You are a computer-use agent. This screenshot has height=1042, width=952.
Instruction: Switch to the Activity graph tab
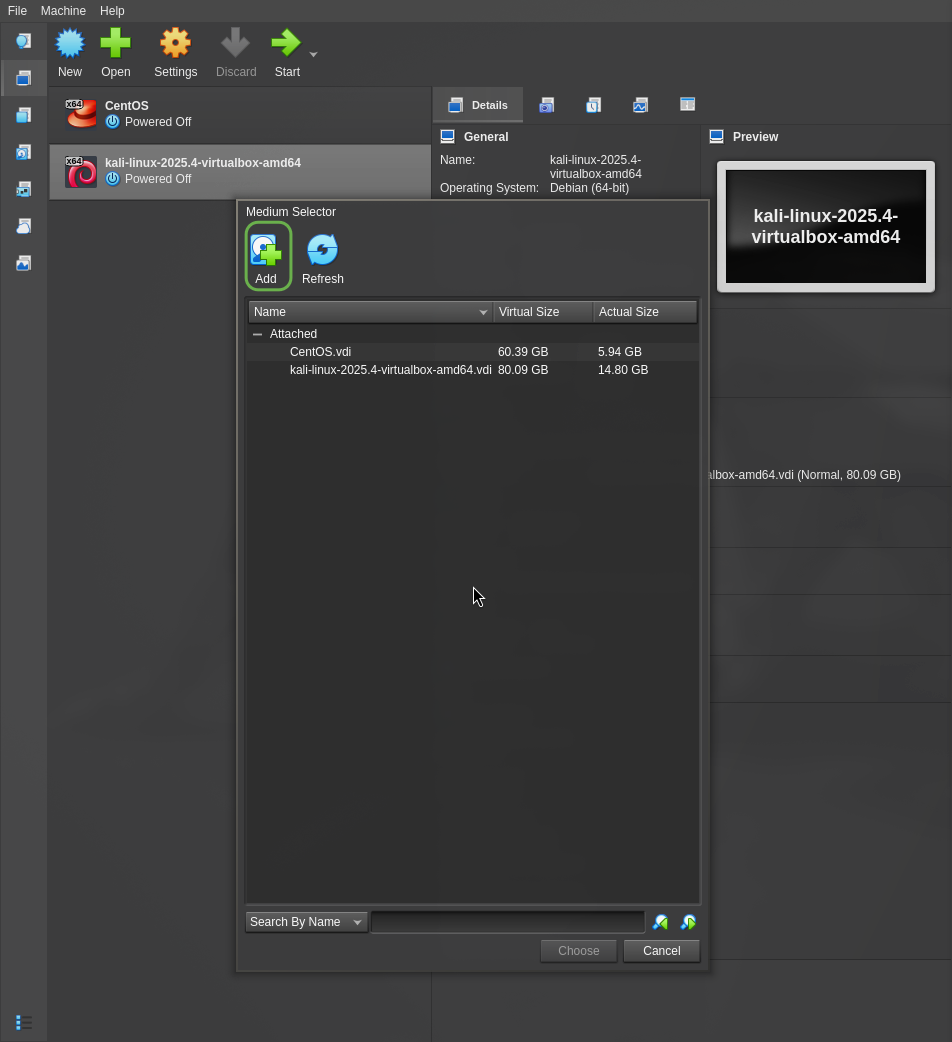click(x=640, y=105)
